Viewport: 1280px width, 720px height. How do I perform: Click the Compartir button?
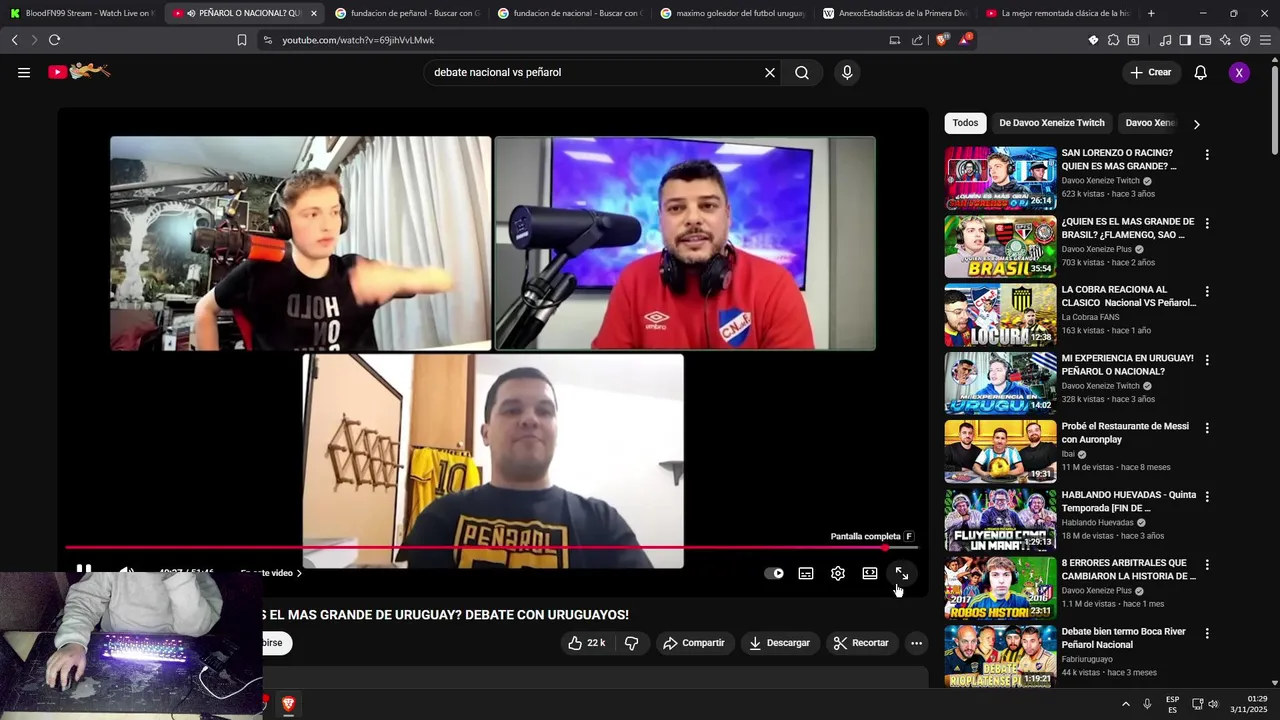pos(694,643)
